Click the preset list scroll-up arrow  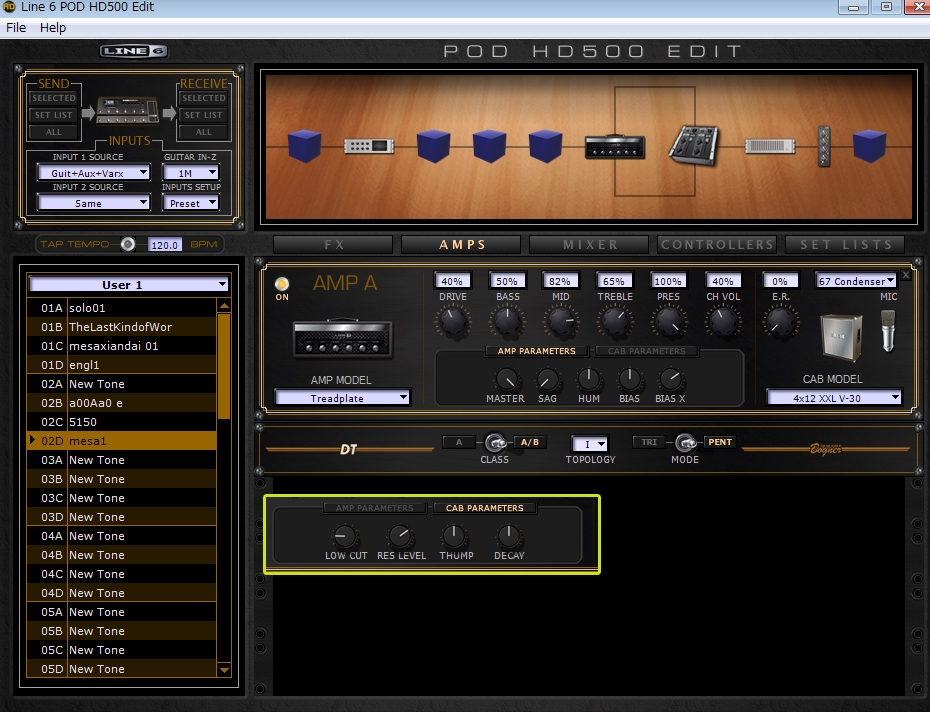point(224,306)
